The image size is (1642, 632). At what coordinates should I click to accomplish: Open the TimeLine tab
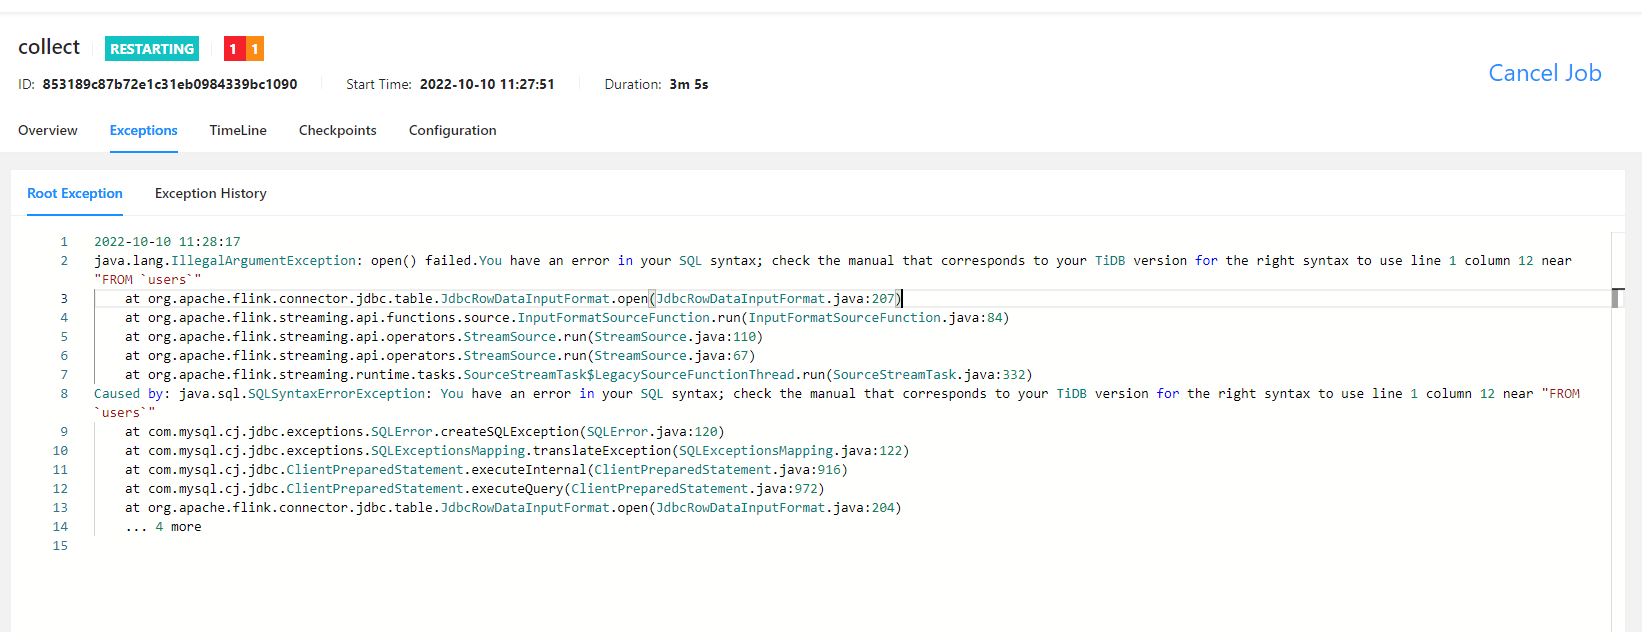[x=238, y=130]
